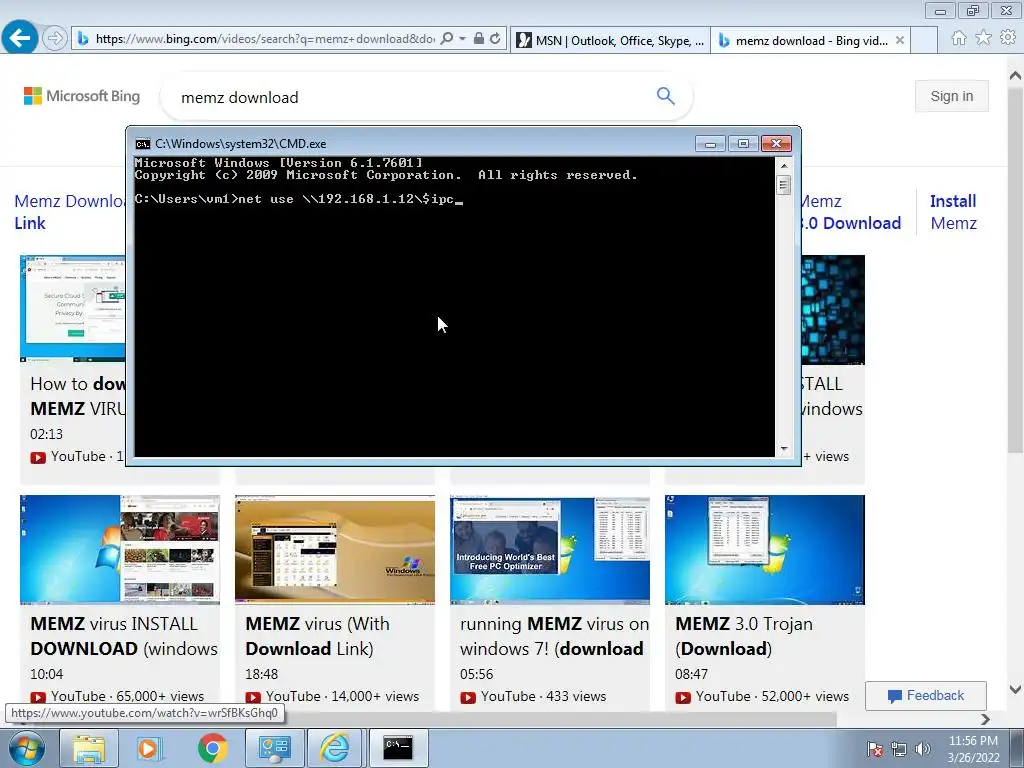Click the CMD window scrollbar thumb
The height and width of the screenshot is (768, 1024).
[784, 185]
